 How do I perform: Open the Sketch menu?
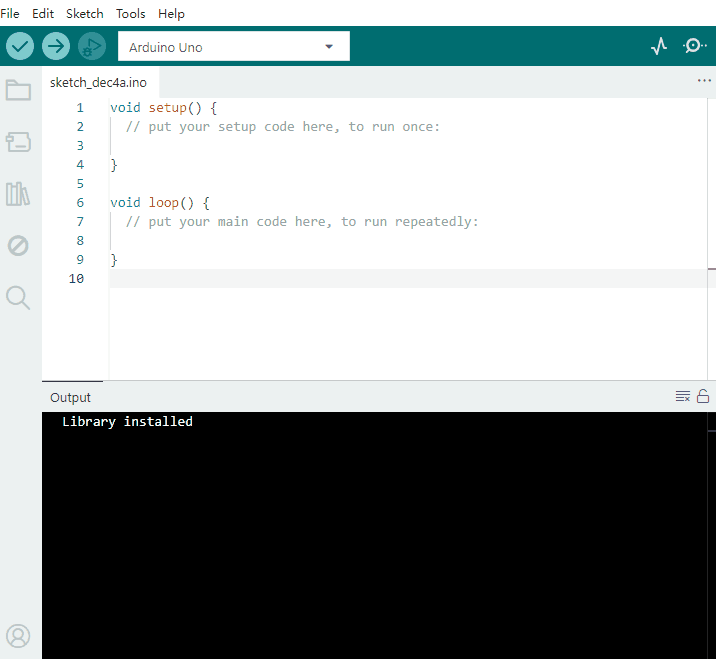point(84,14)
